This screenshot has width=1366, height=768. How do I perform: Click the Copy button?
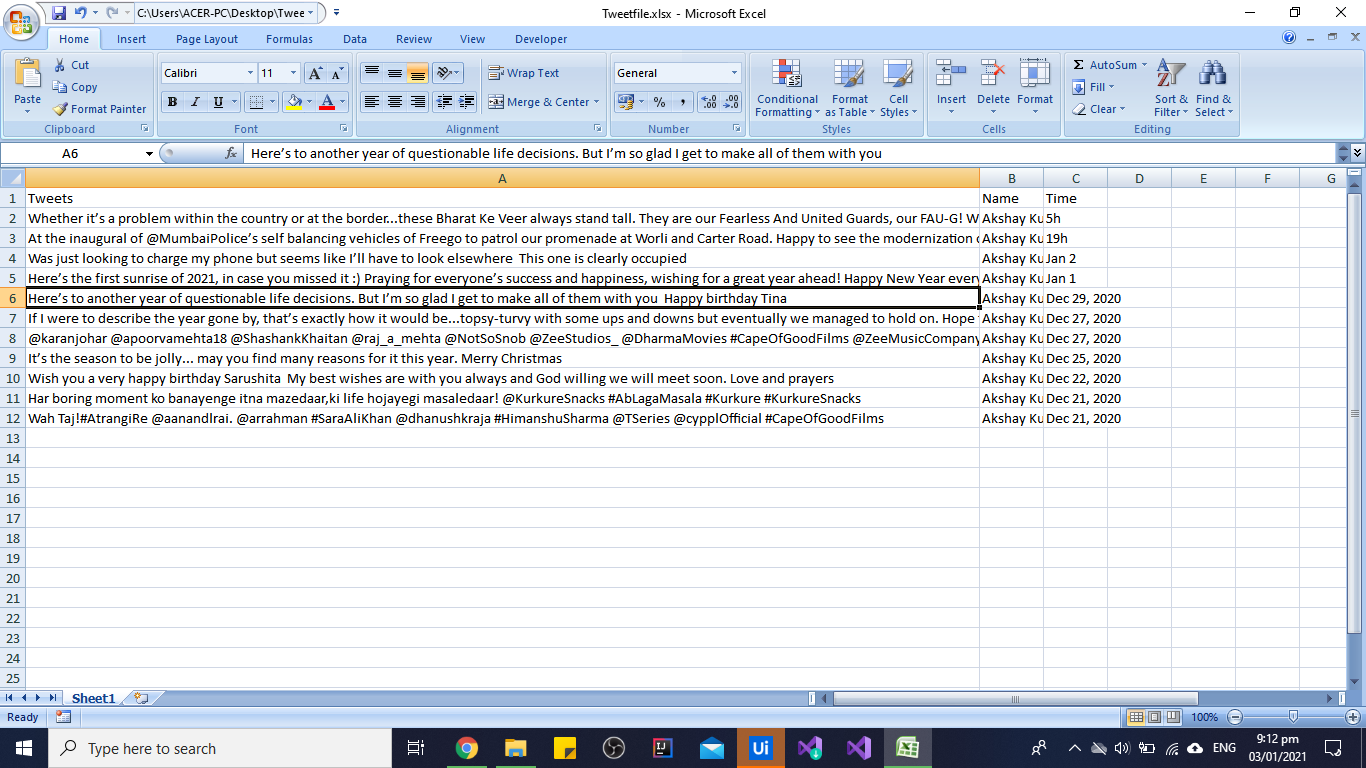tap(75, 87)
